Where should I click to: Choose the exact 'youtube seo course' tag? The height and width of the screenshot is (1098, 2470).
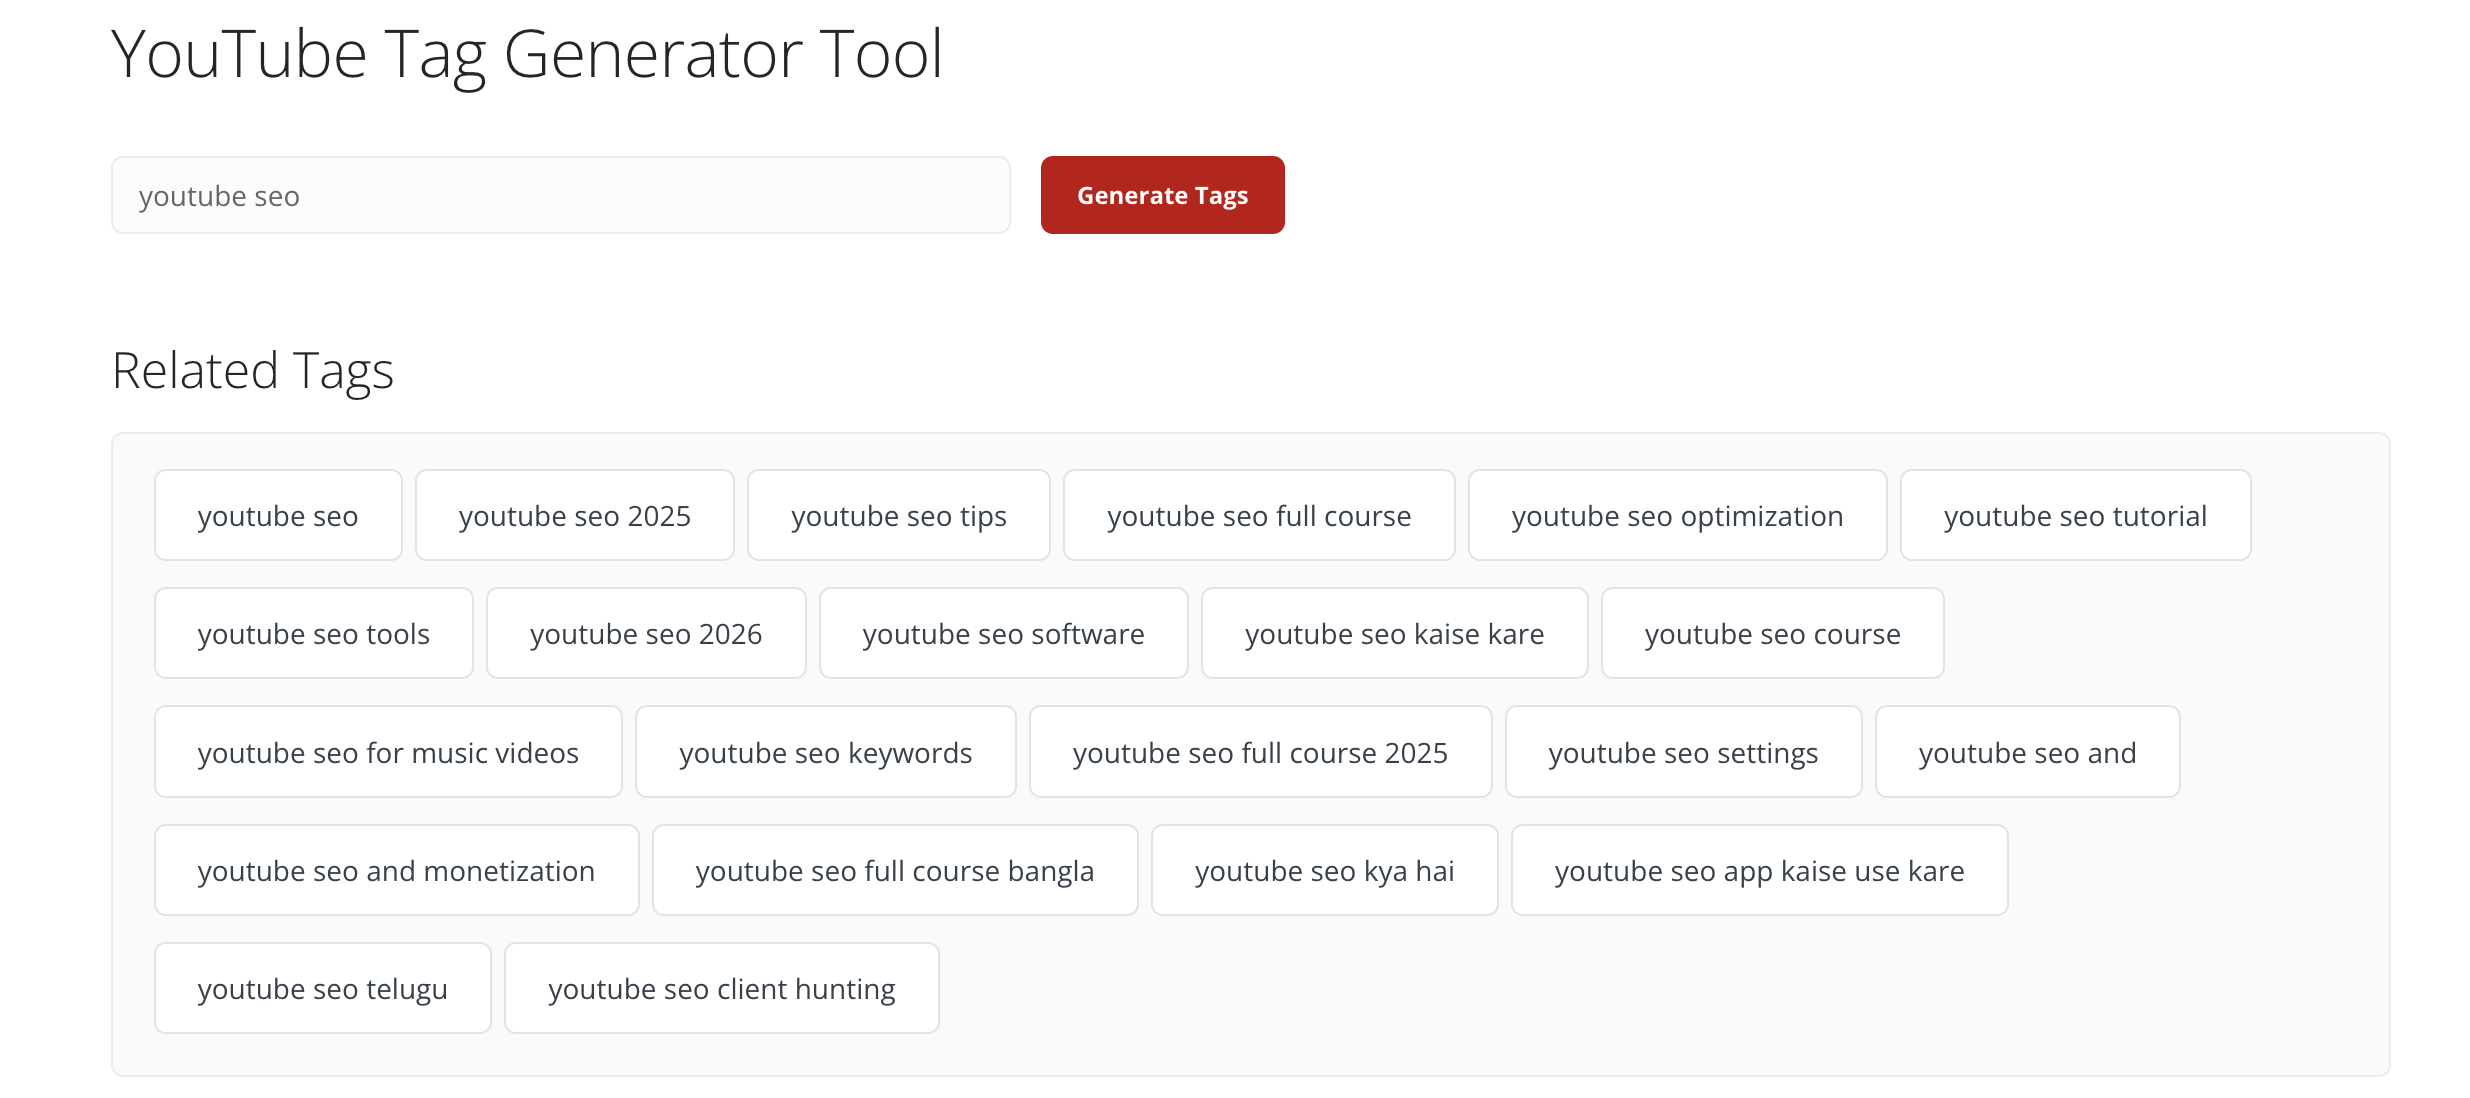click(x=1773, y=633)
